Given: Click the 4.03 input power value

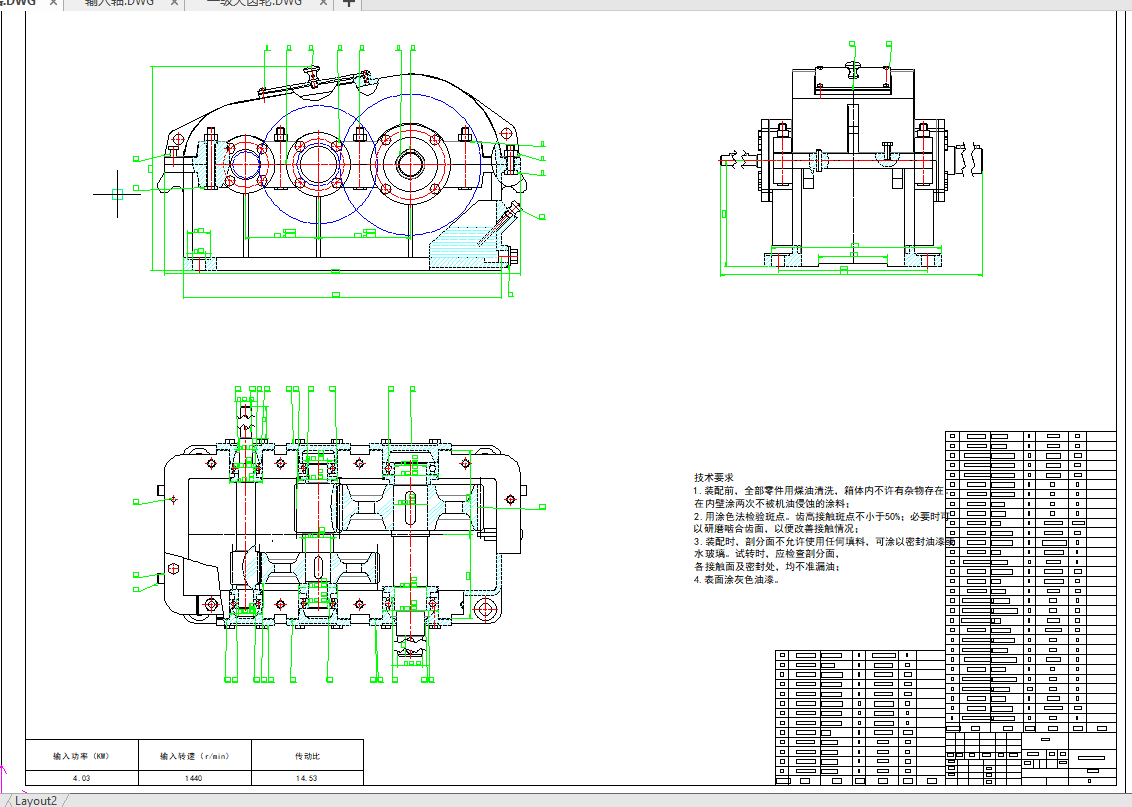Looking at the screenshot, I should coord(81,777).
